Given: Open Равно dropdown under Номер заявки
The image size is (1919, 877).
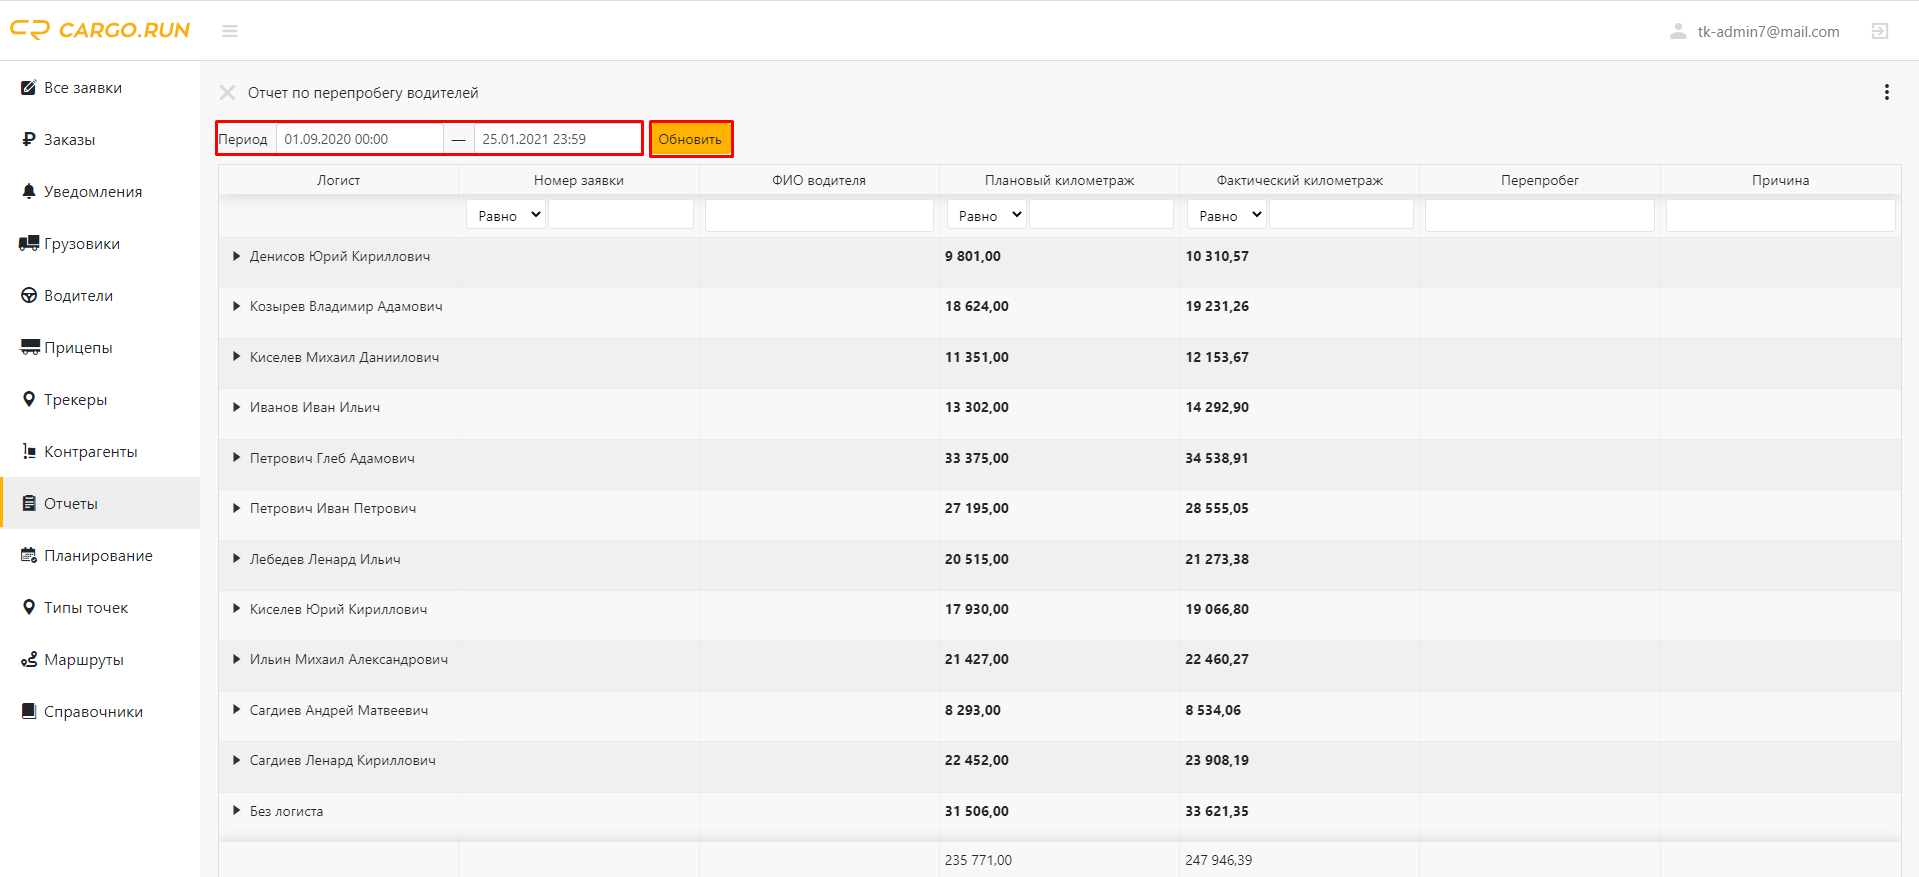Looking at the screenshot, I should pyautogui.click(x=506, y=215).
